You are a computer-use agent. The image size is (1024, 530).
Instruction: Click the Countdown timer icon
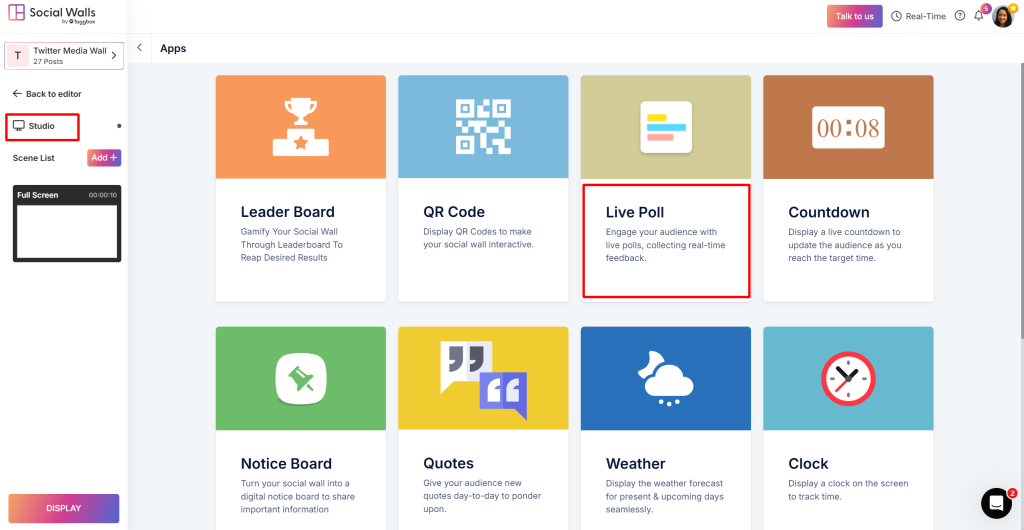pos(848,127)
